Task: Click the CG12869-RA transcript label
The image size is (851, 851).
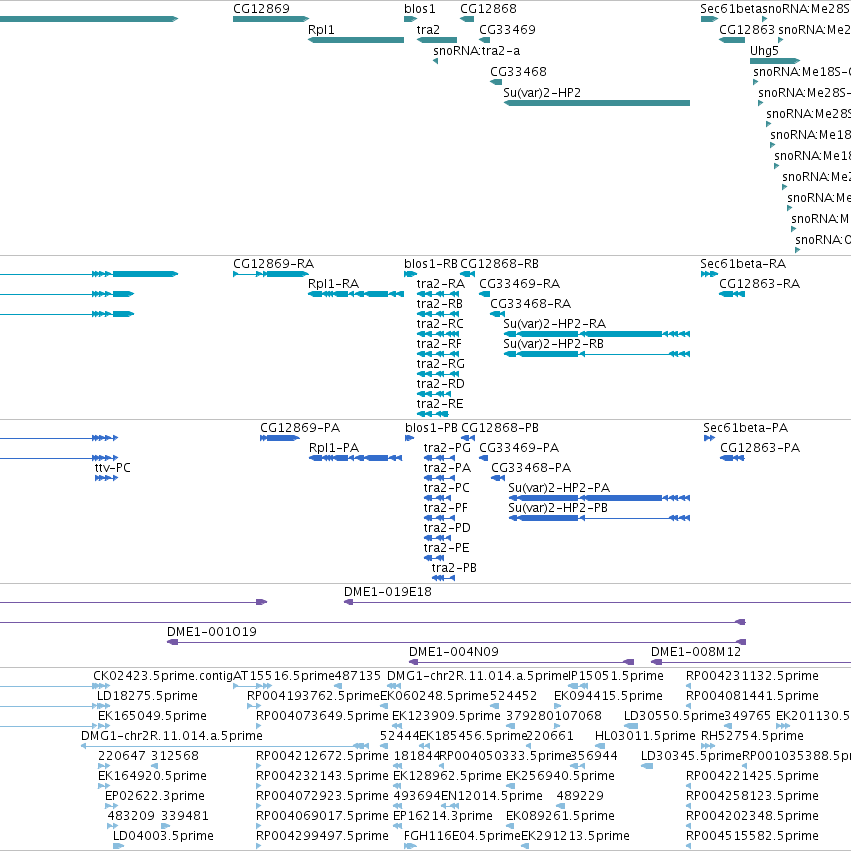Action: click(x=274, y=264)
